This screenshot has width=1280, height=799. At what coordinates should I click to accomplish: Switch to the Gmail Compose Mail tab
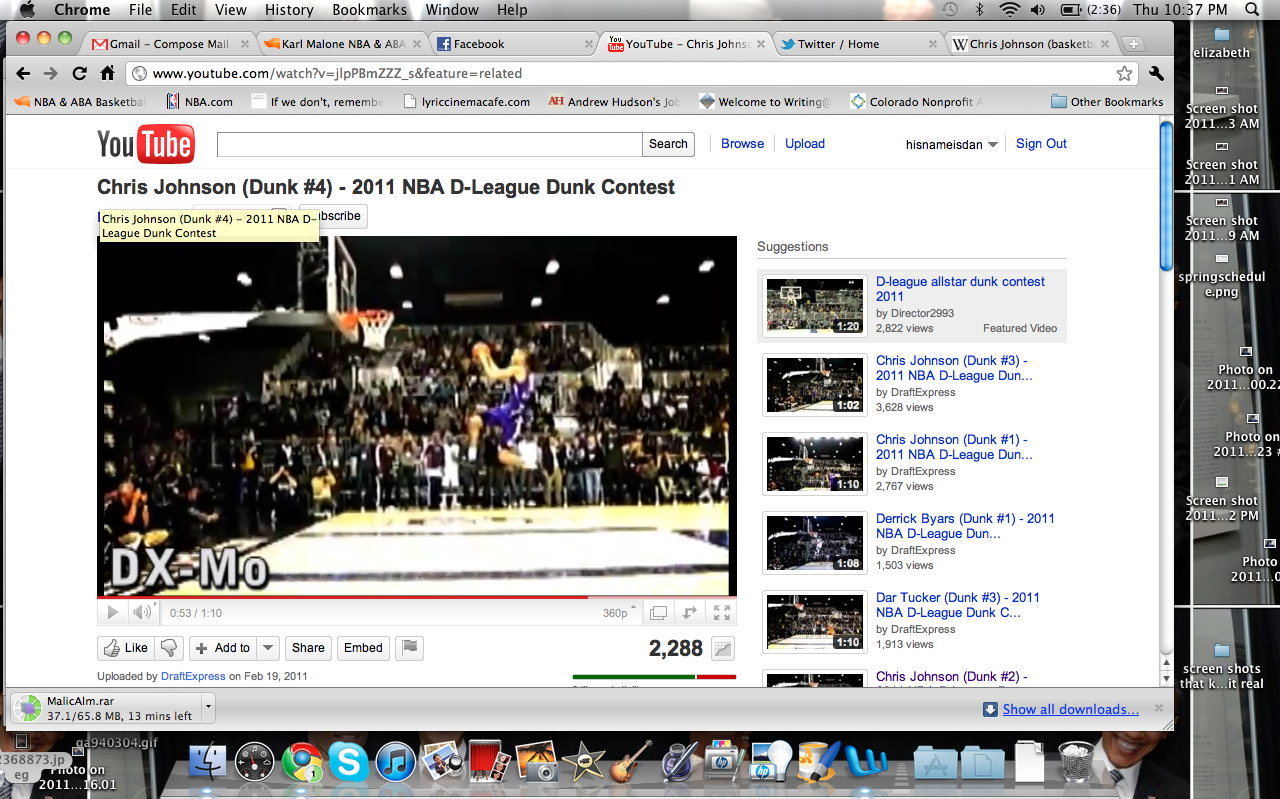click(167, 44)
